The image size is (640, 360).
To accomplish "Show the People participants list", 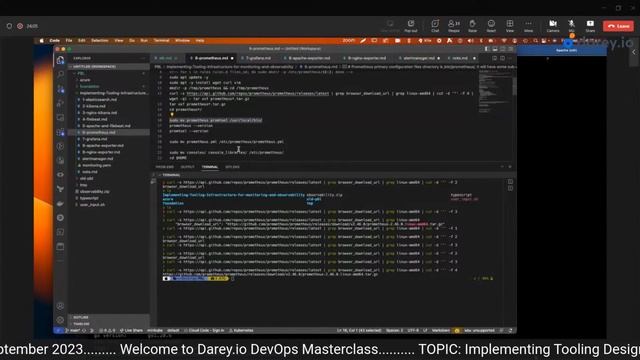I will (x=453, y=25).
